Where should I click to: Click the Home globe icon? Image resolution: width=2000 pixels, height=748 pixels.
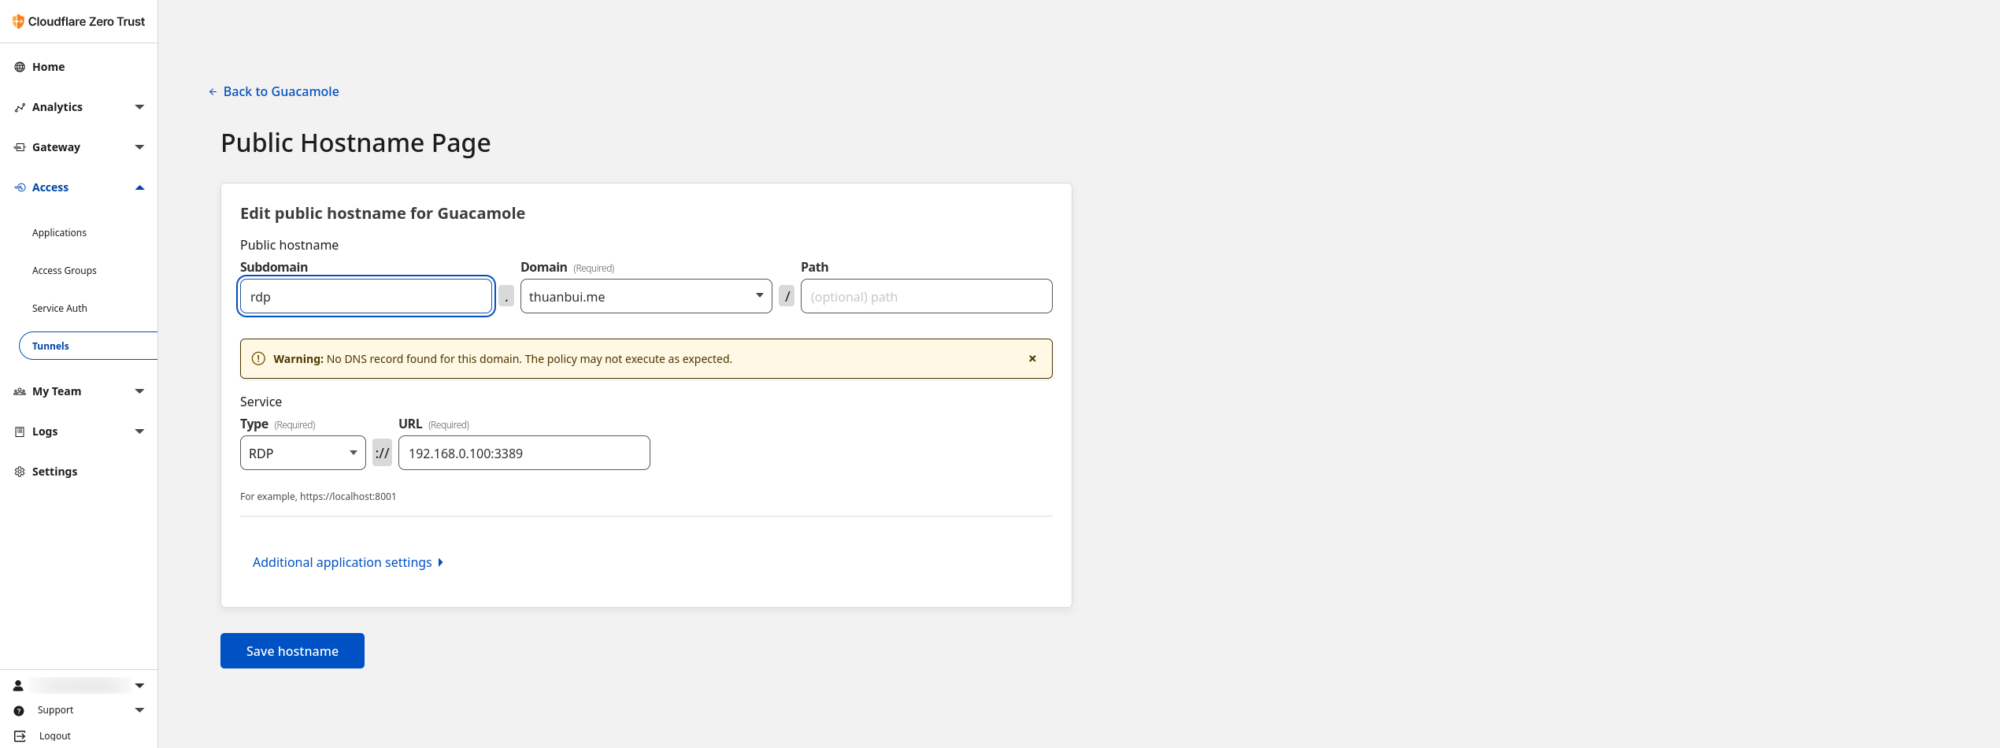(x=19, y=67)
